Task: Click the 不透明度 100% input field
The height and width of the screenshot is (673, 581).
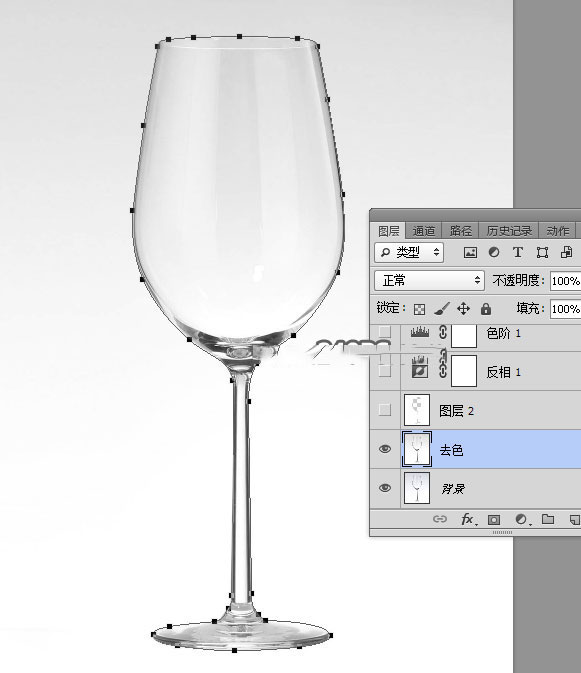Action: click(x=566, y=281)
